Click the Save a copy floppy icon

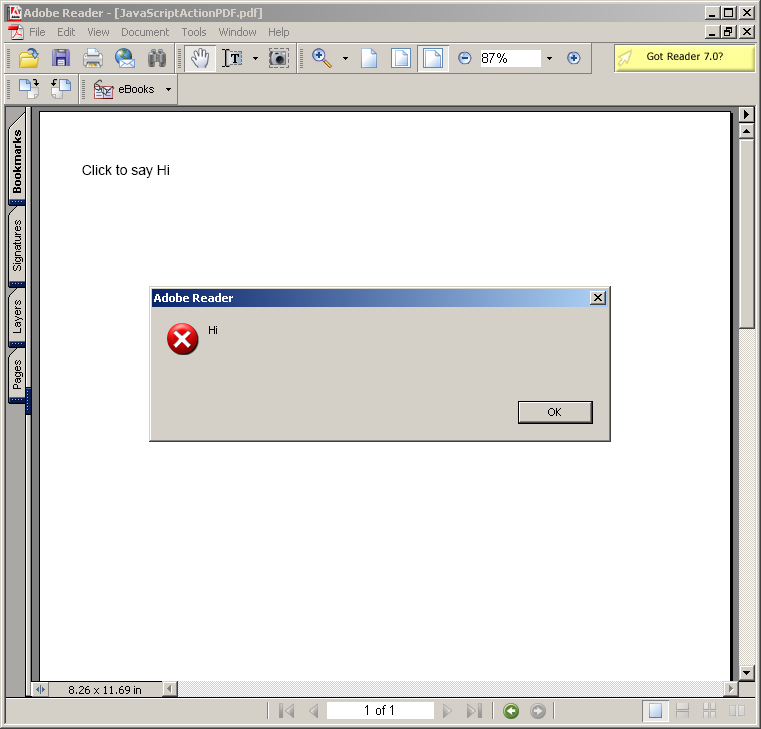(61, 58)
